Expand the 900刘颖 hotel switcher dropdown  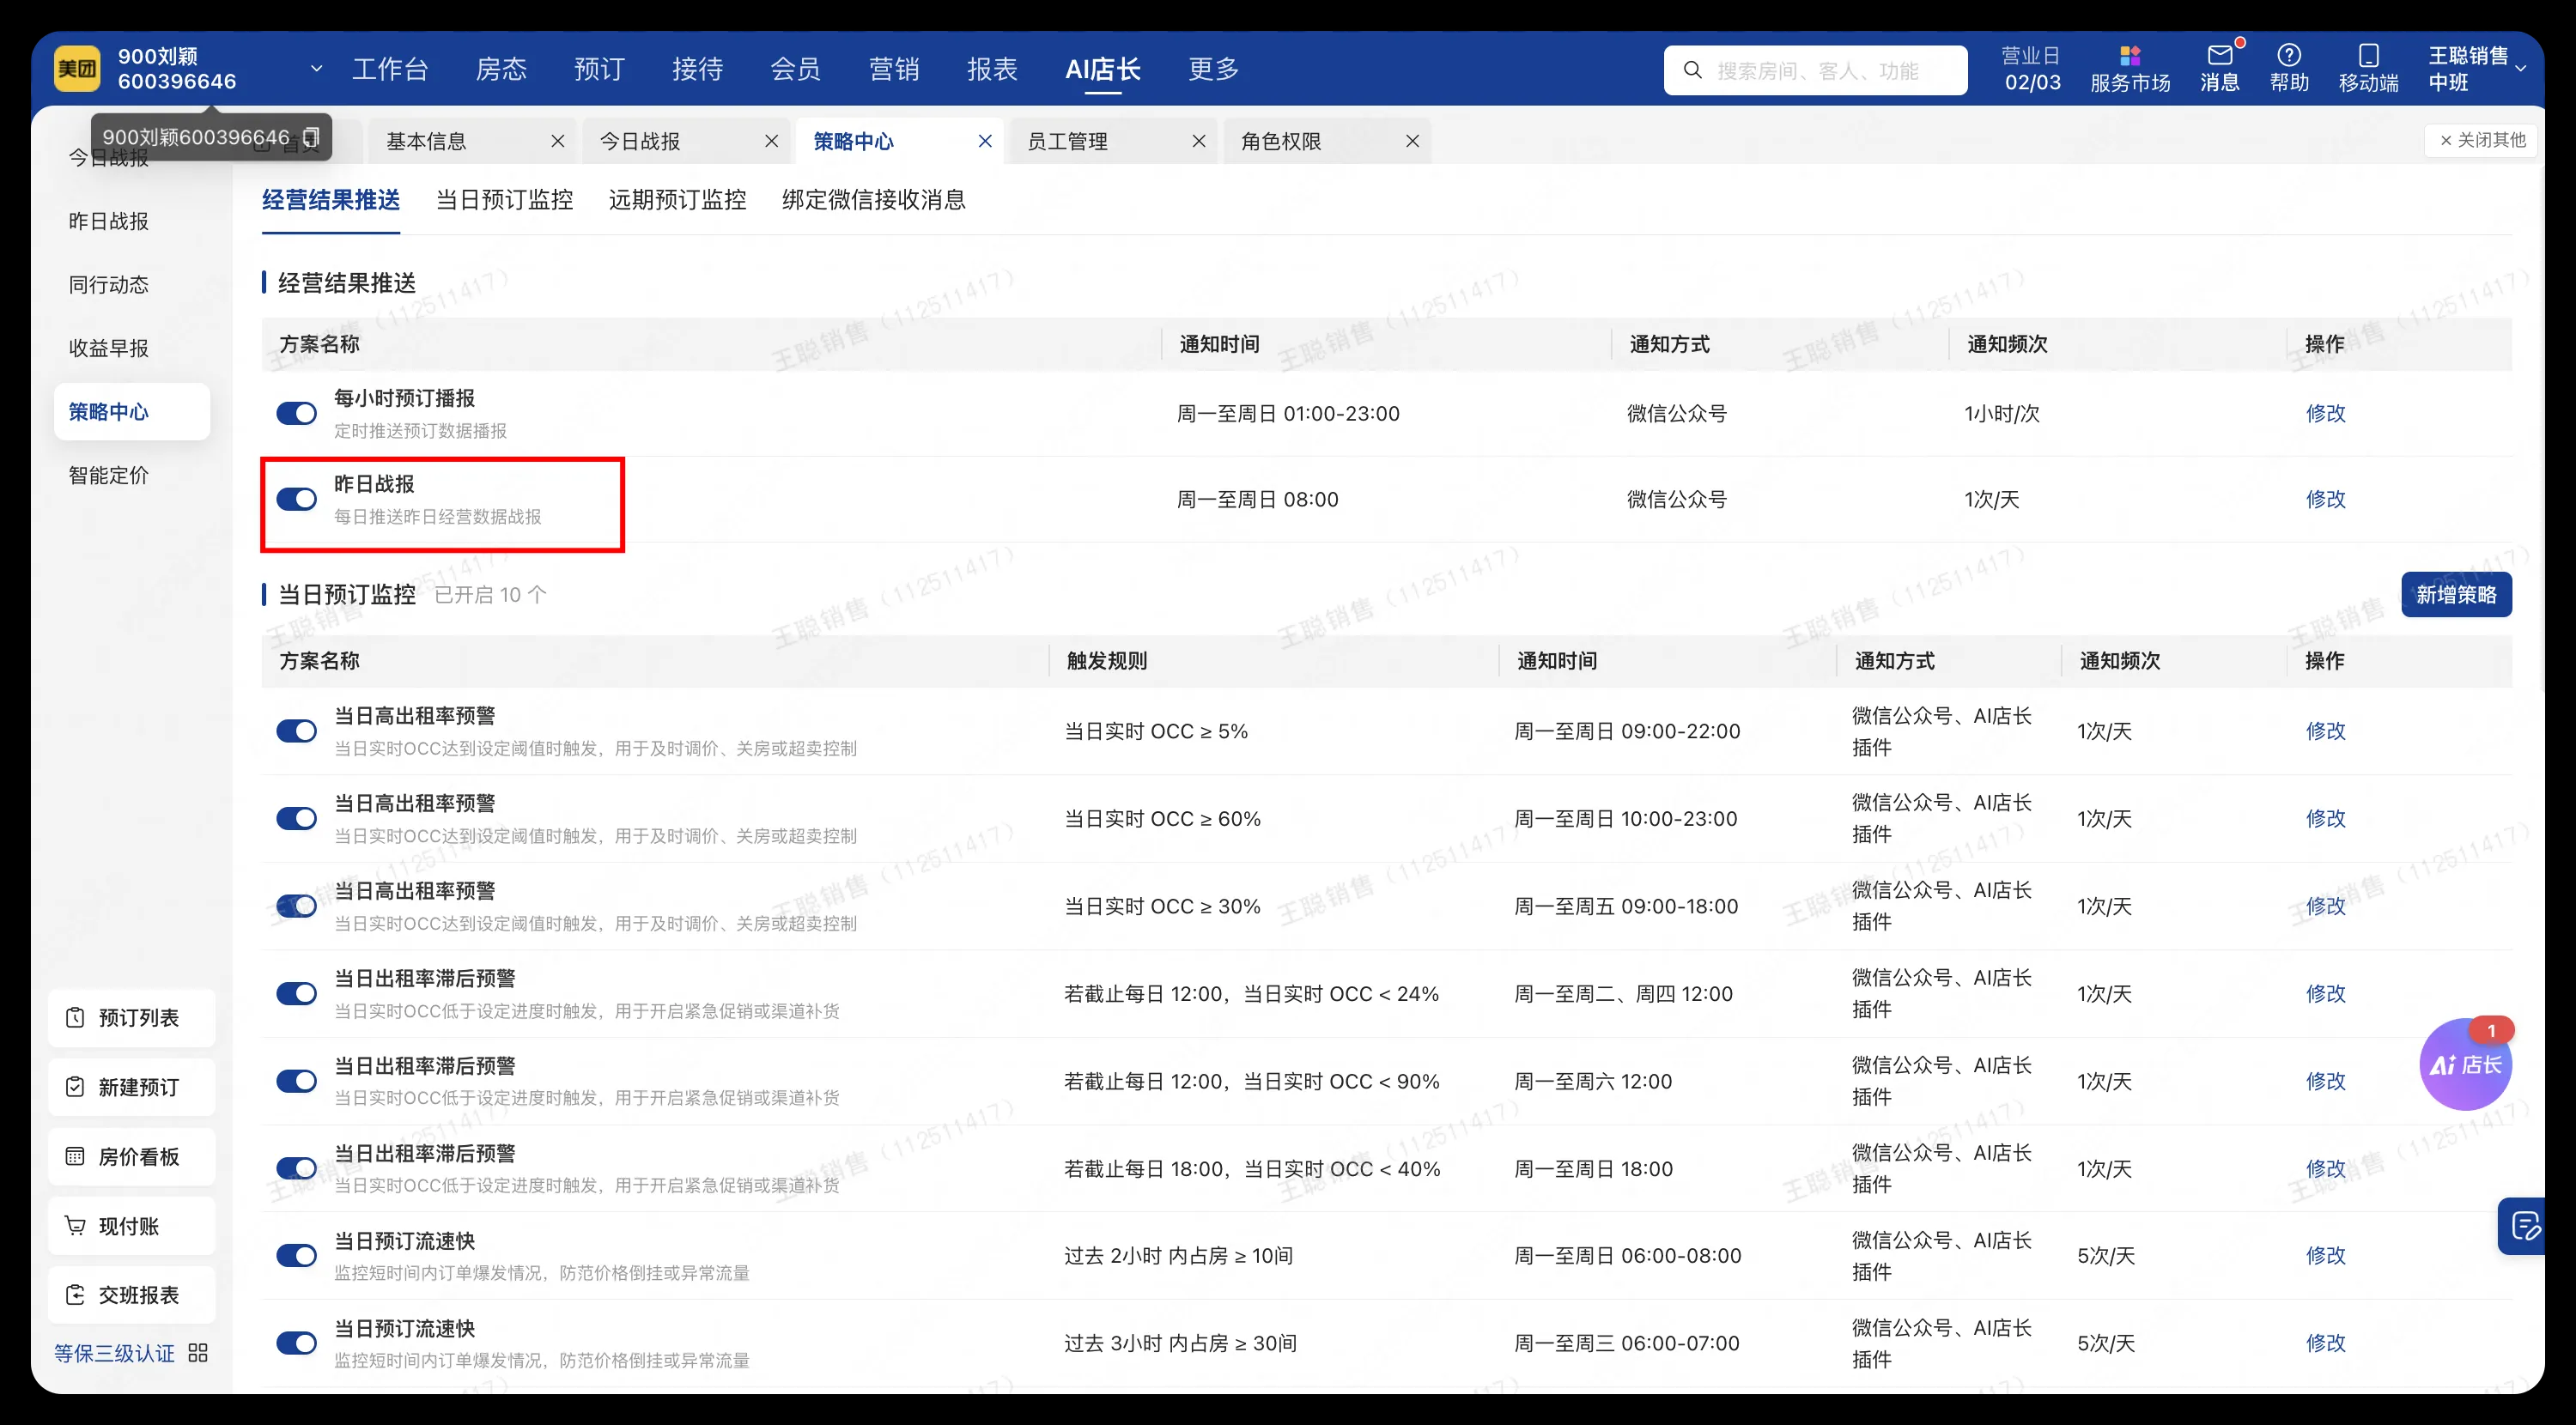[x=316, y=68]
